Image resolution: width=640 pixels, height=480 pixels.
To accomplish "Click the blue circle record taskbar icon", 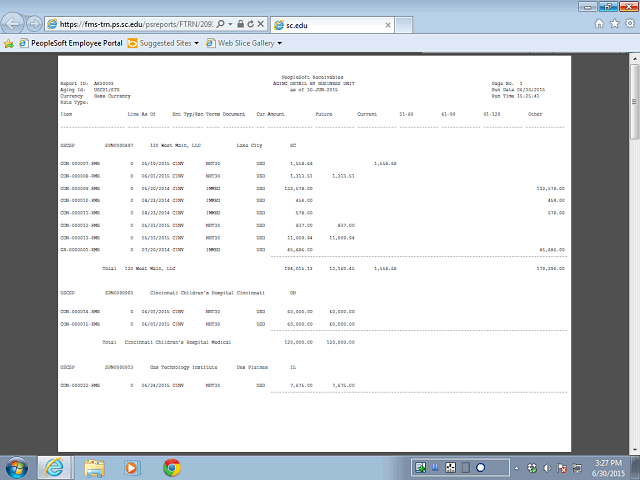I will coord(481,468).
